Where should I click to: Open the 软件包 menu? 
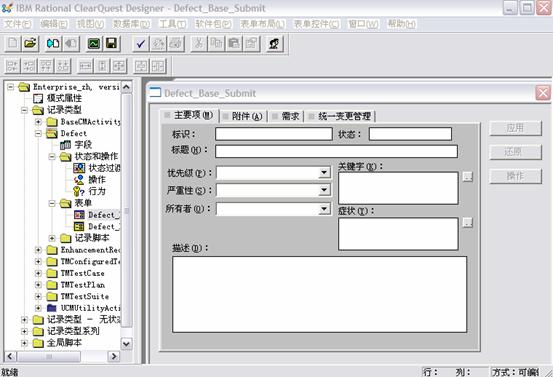(x=213, y=24)
